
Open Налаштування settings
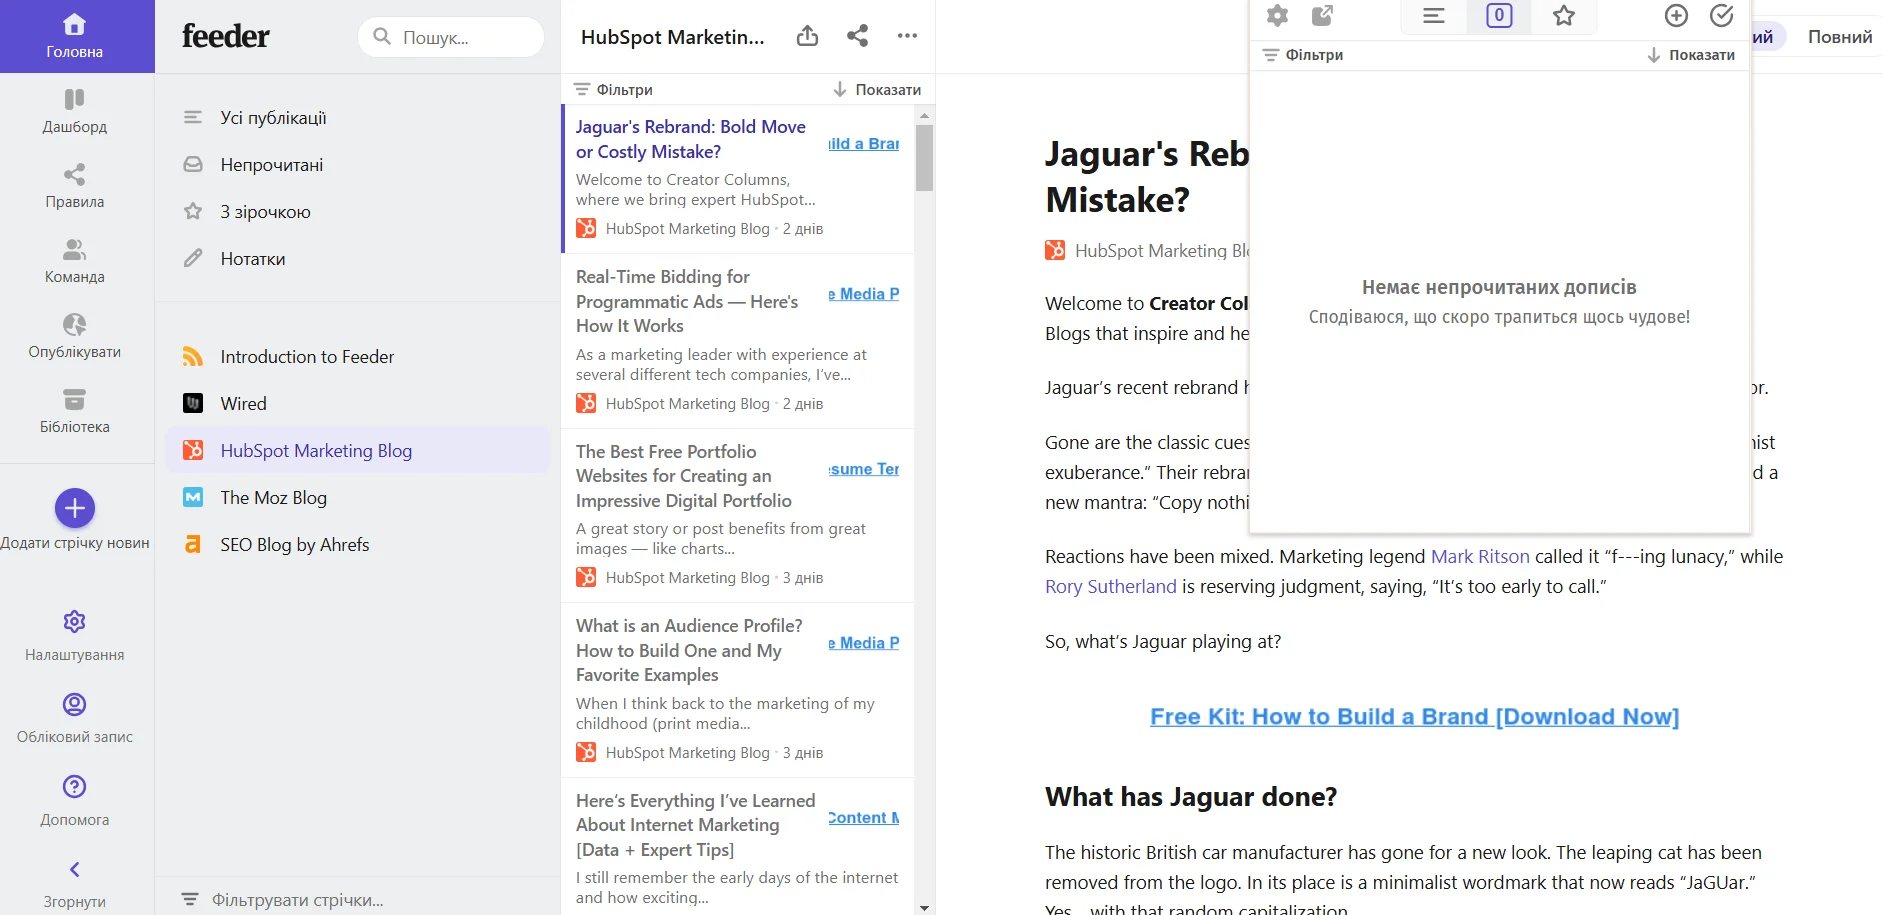75,636
